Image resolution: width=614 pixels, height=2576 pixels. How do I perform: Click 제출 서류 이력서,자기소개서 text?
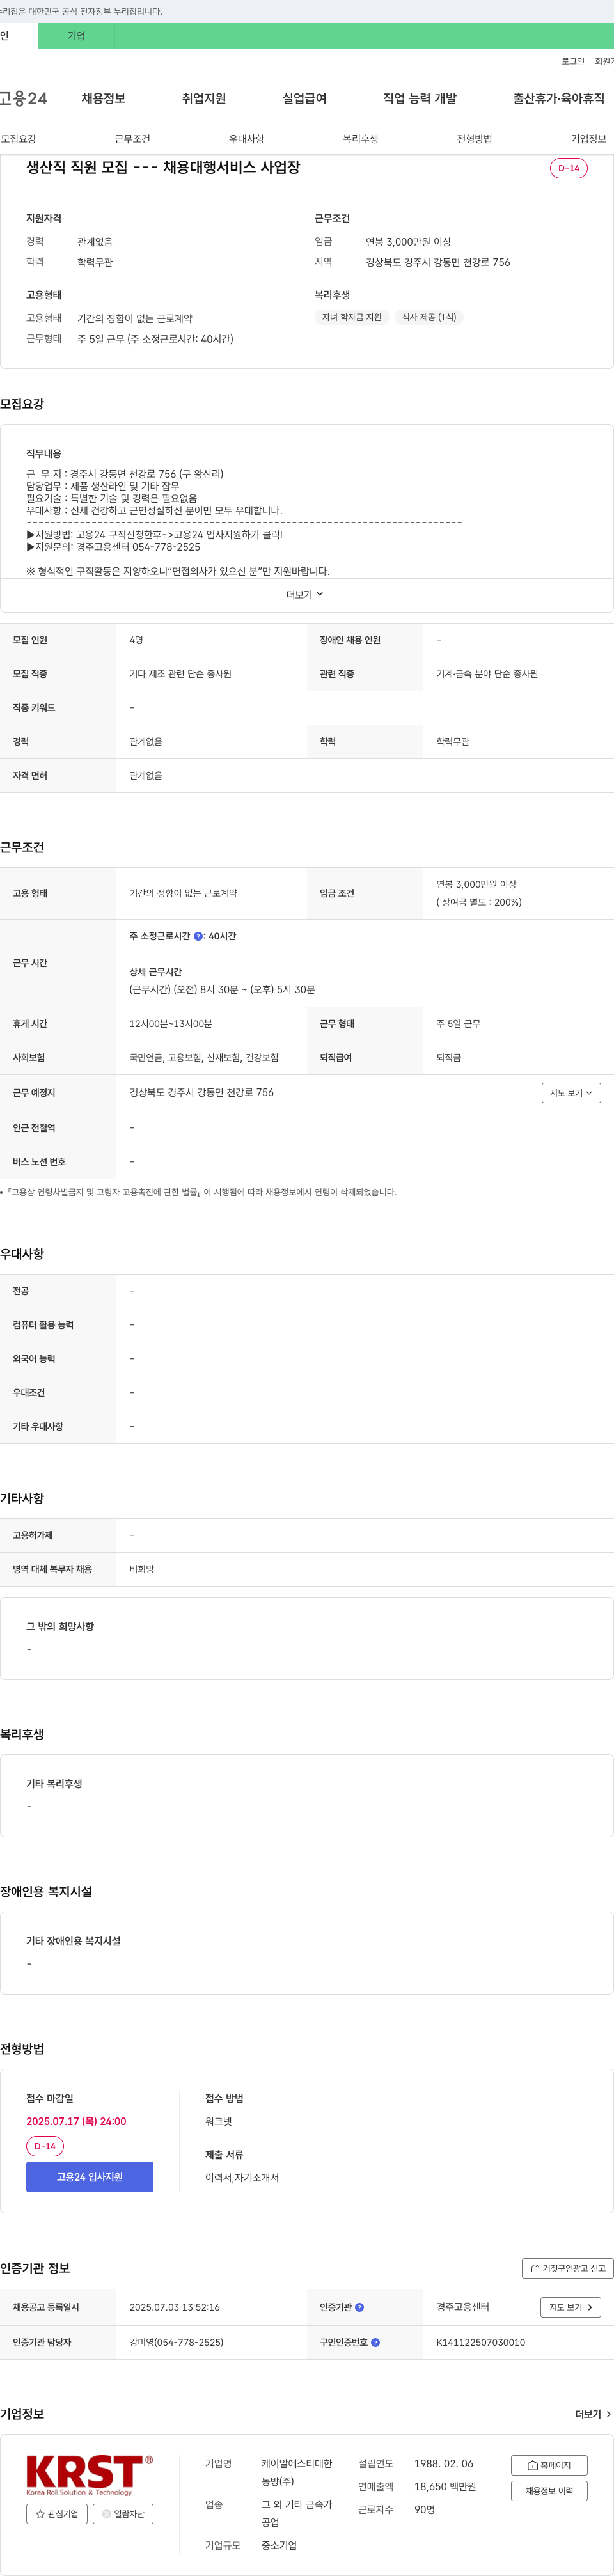click(x=242, y=2177)
